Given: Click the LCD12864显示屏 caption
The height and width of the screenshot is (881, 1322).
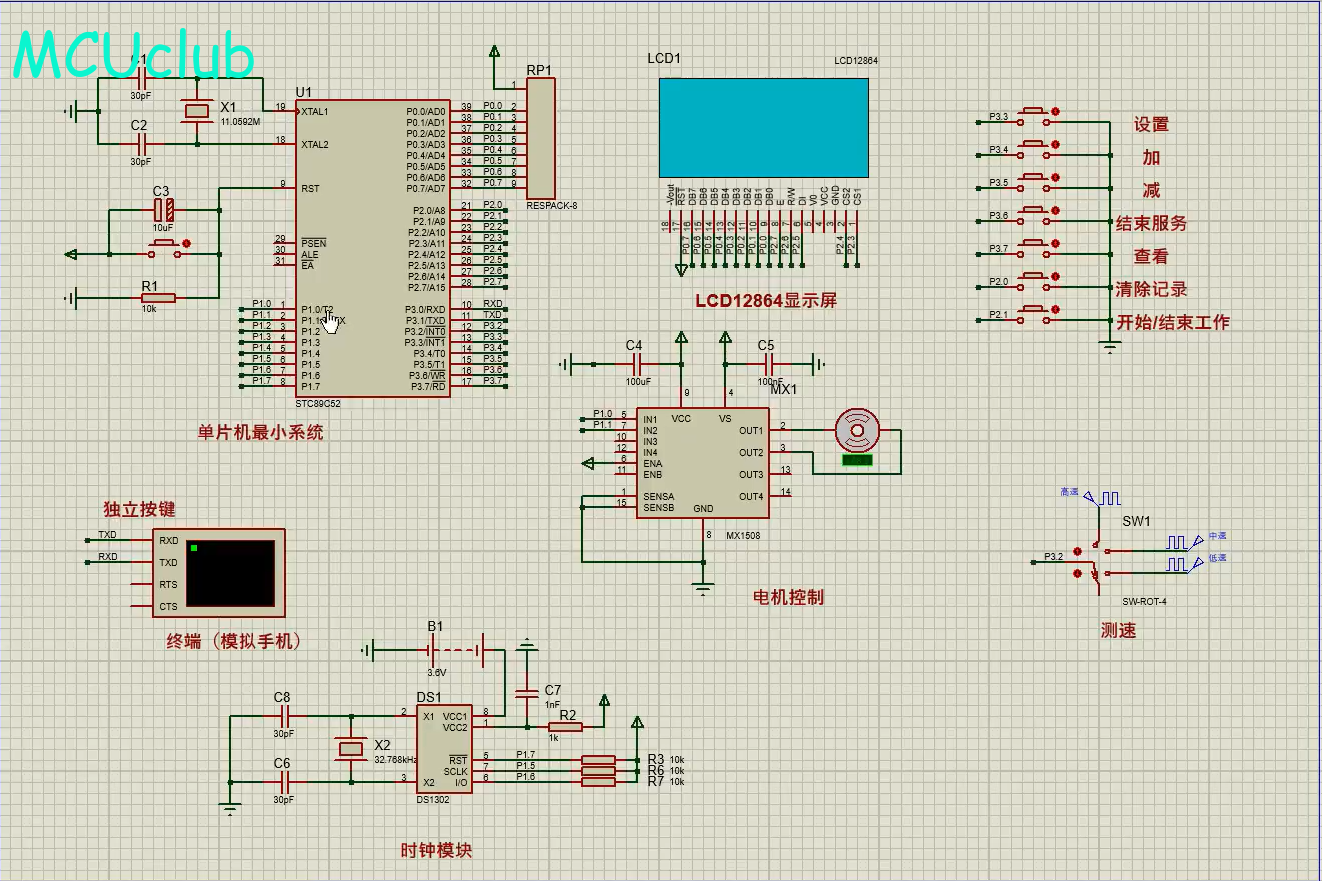Looking at the screenshot, I should point(766,300).
